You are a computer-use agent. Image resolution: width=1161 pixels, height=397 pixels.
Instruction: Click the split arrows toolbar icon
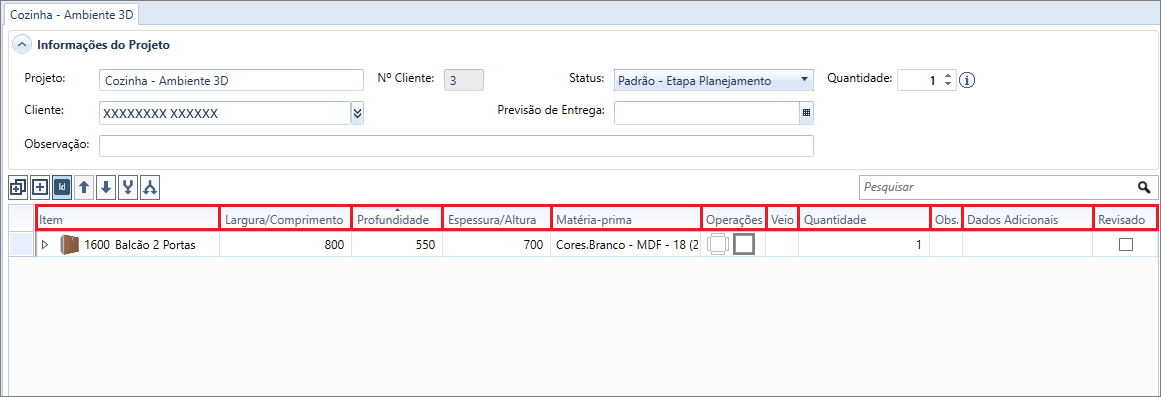150,187
